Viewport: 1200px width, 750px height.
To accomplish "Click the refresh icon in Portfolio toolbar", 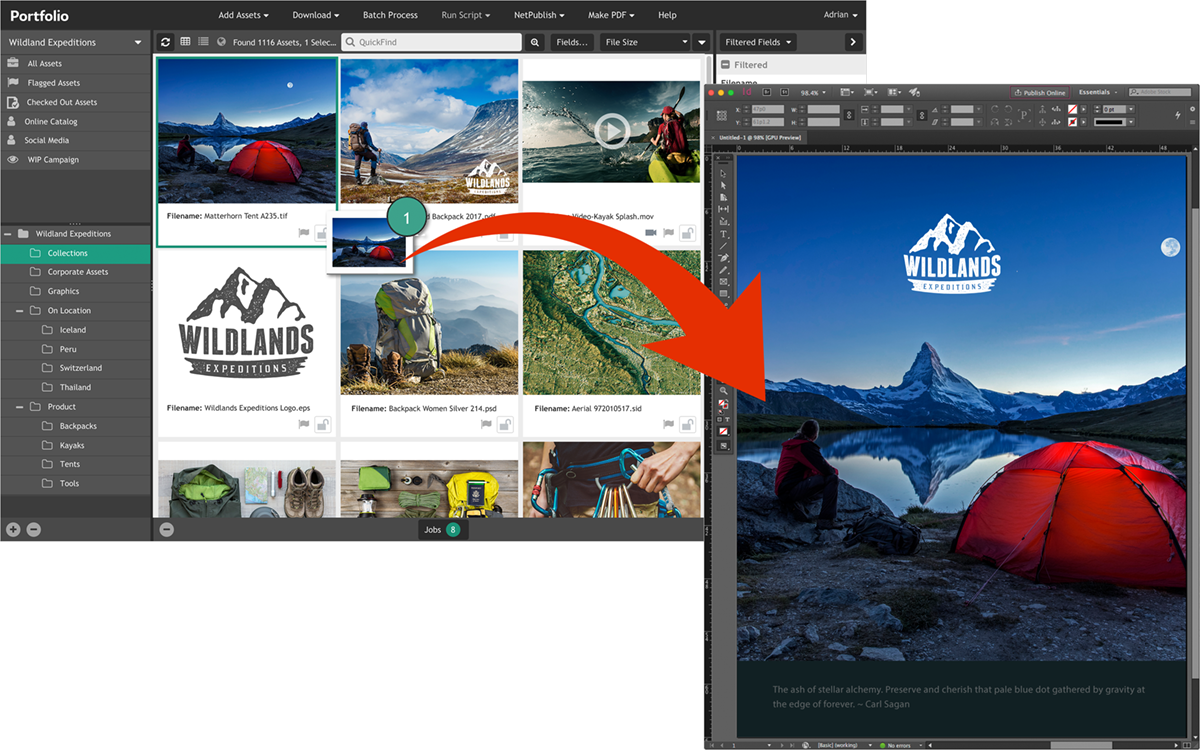I will pyautogui.click(x=167, y=42).
